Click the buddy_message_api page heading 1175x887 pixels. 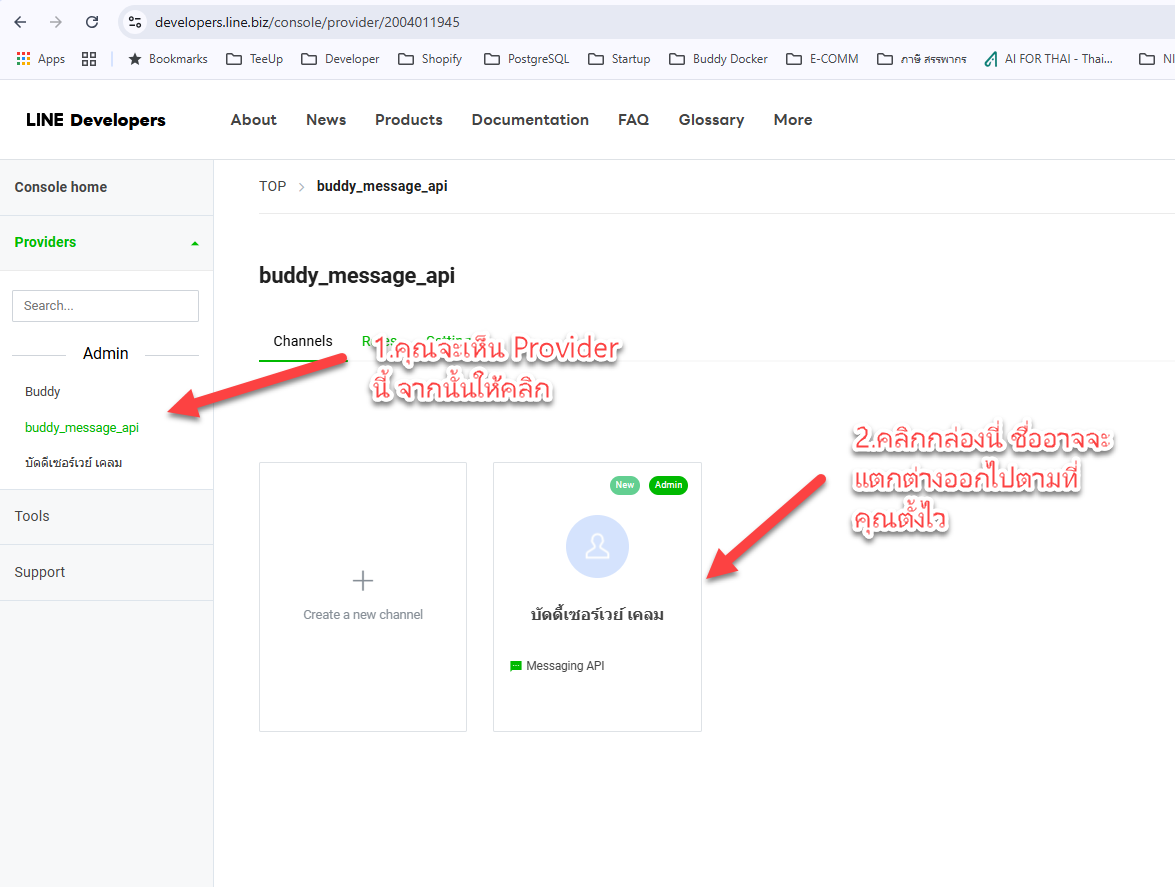[357, 276]
